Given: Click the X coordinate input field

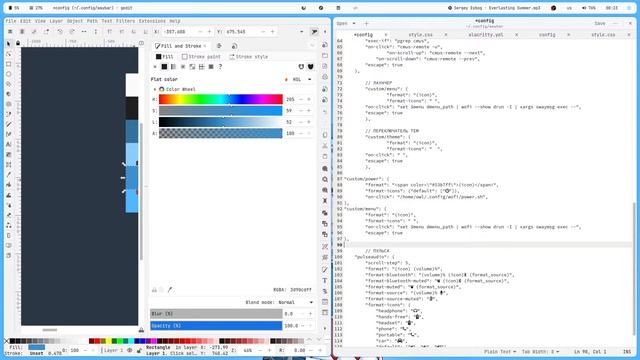Looking at the screenshot, I should (x=179, y=31).
